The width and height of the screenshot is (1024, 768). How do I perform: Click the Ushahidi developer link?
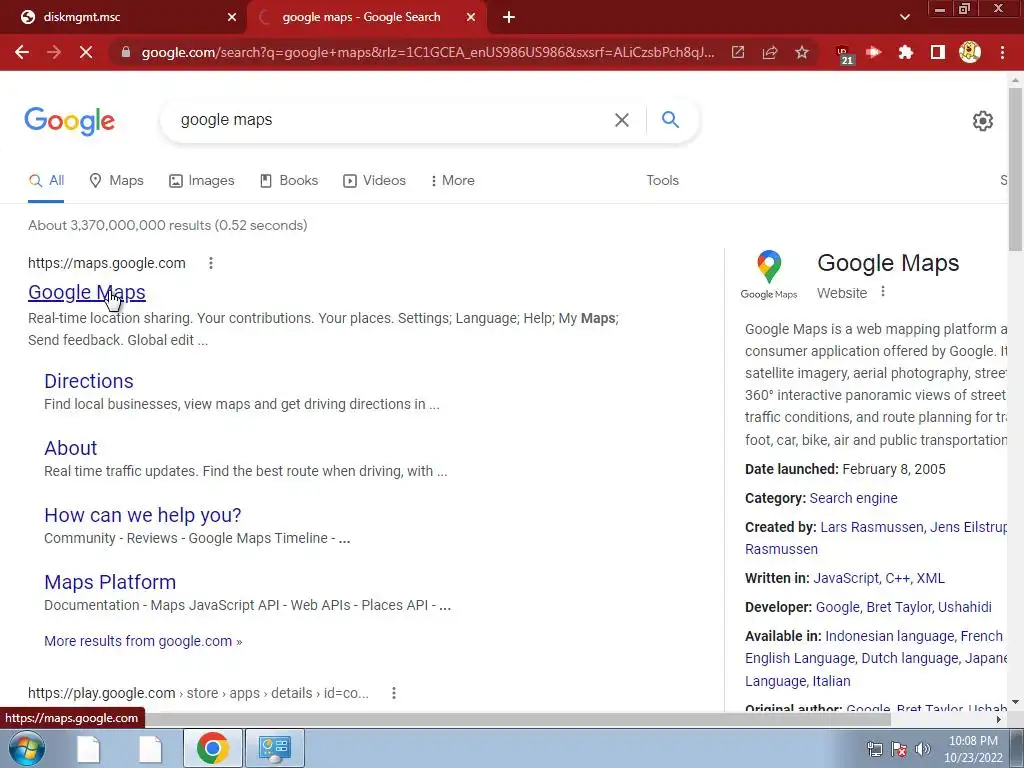pos(965,607)
